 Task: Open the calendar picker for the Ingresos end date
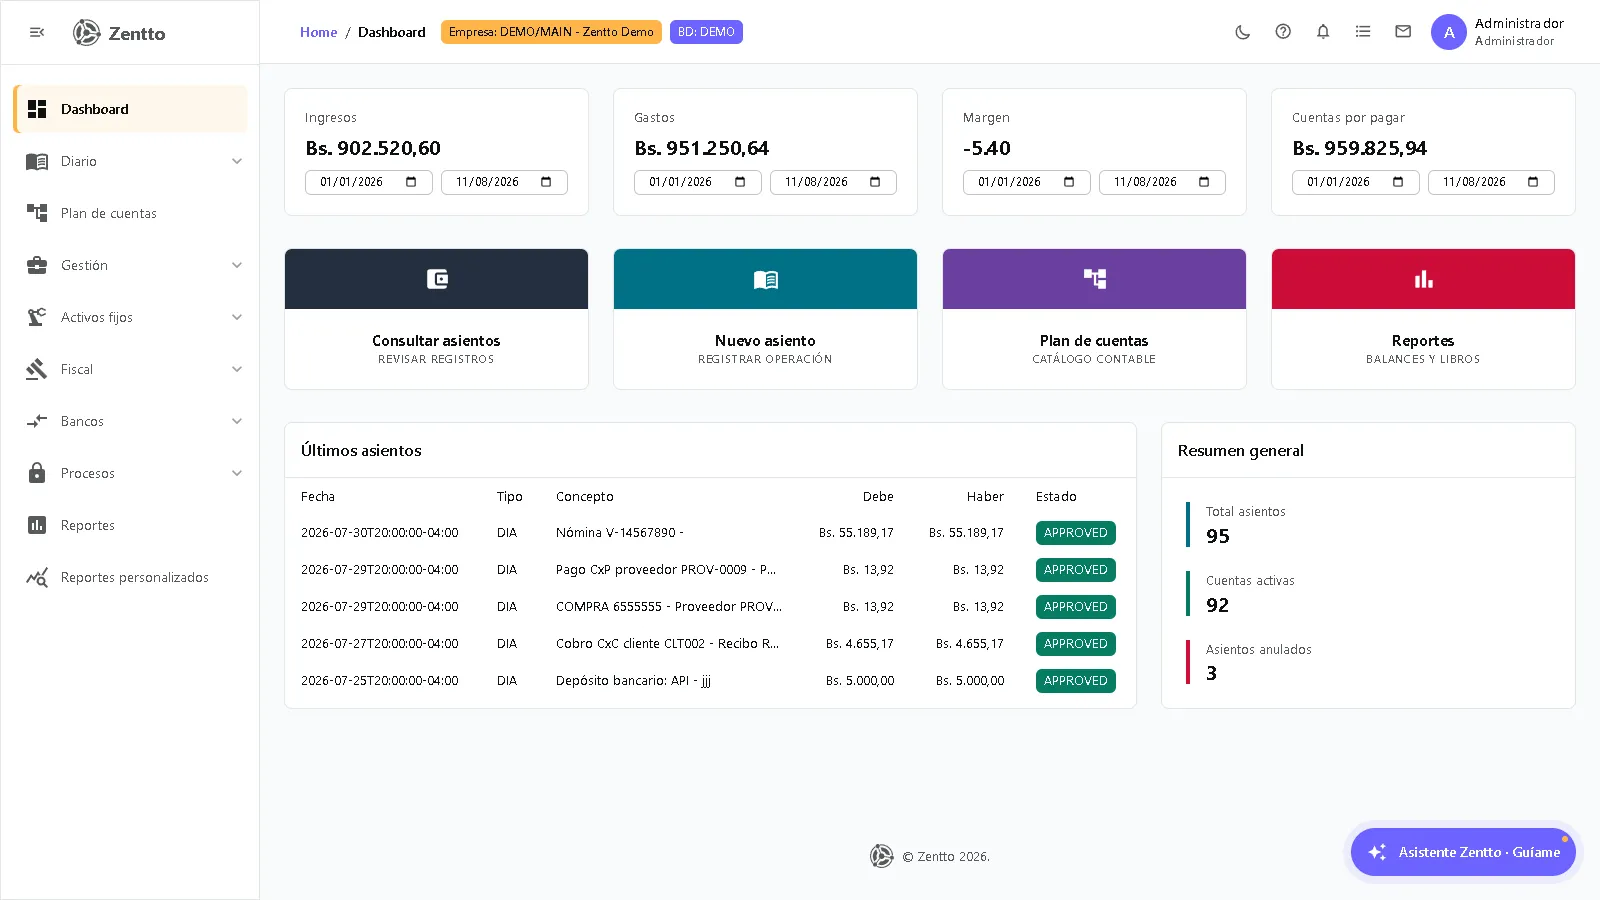[546, 182]
